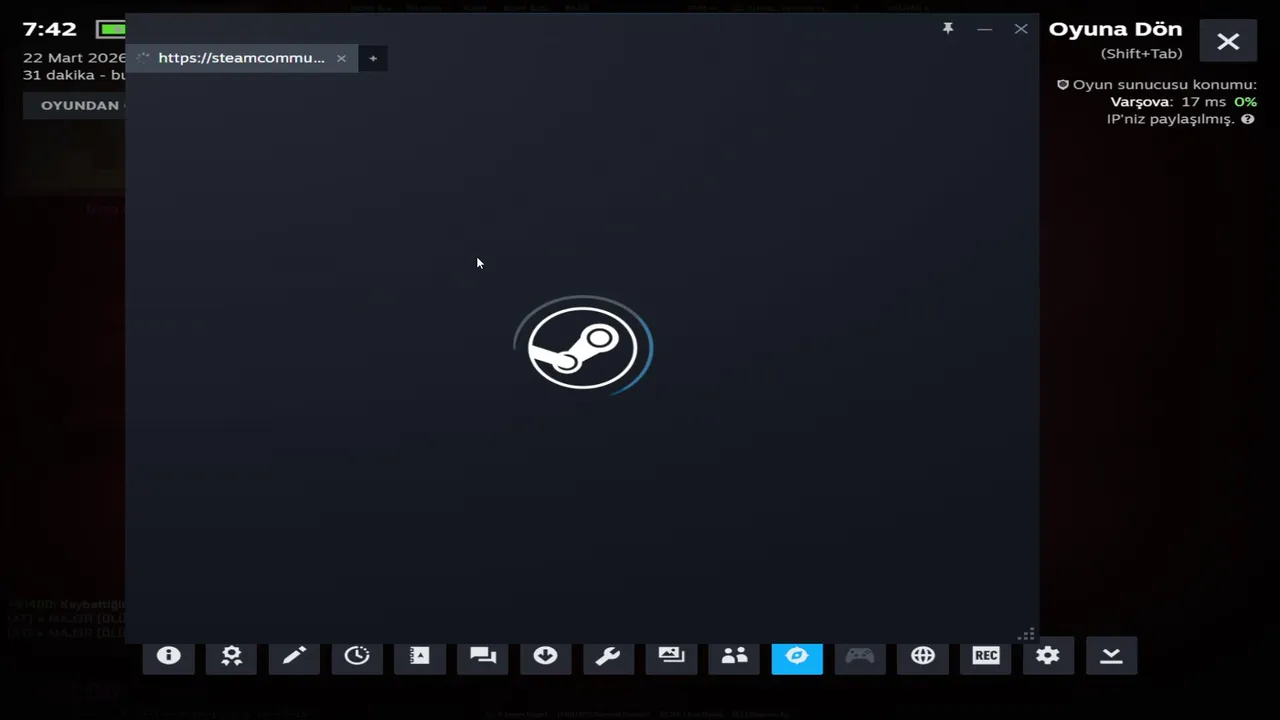This screenshot has height=720, width=1280.
Task: Click the help question mark near IP'niz paylaşılmış
Action: 1248,119
